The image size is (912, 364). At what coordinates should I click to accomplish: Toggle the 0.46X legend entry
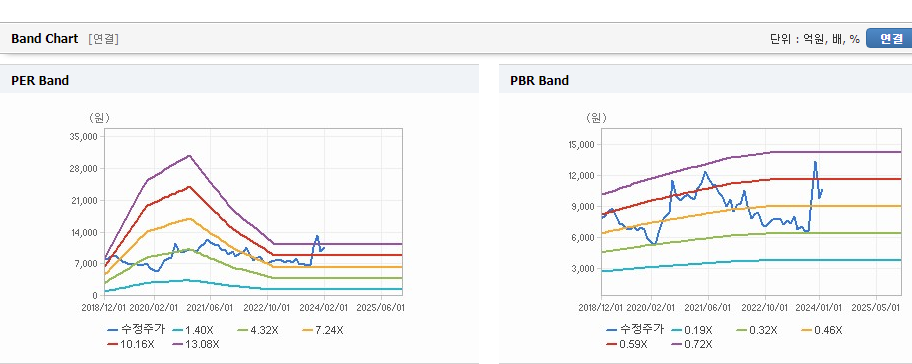(822, 330)
